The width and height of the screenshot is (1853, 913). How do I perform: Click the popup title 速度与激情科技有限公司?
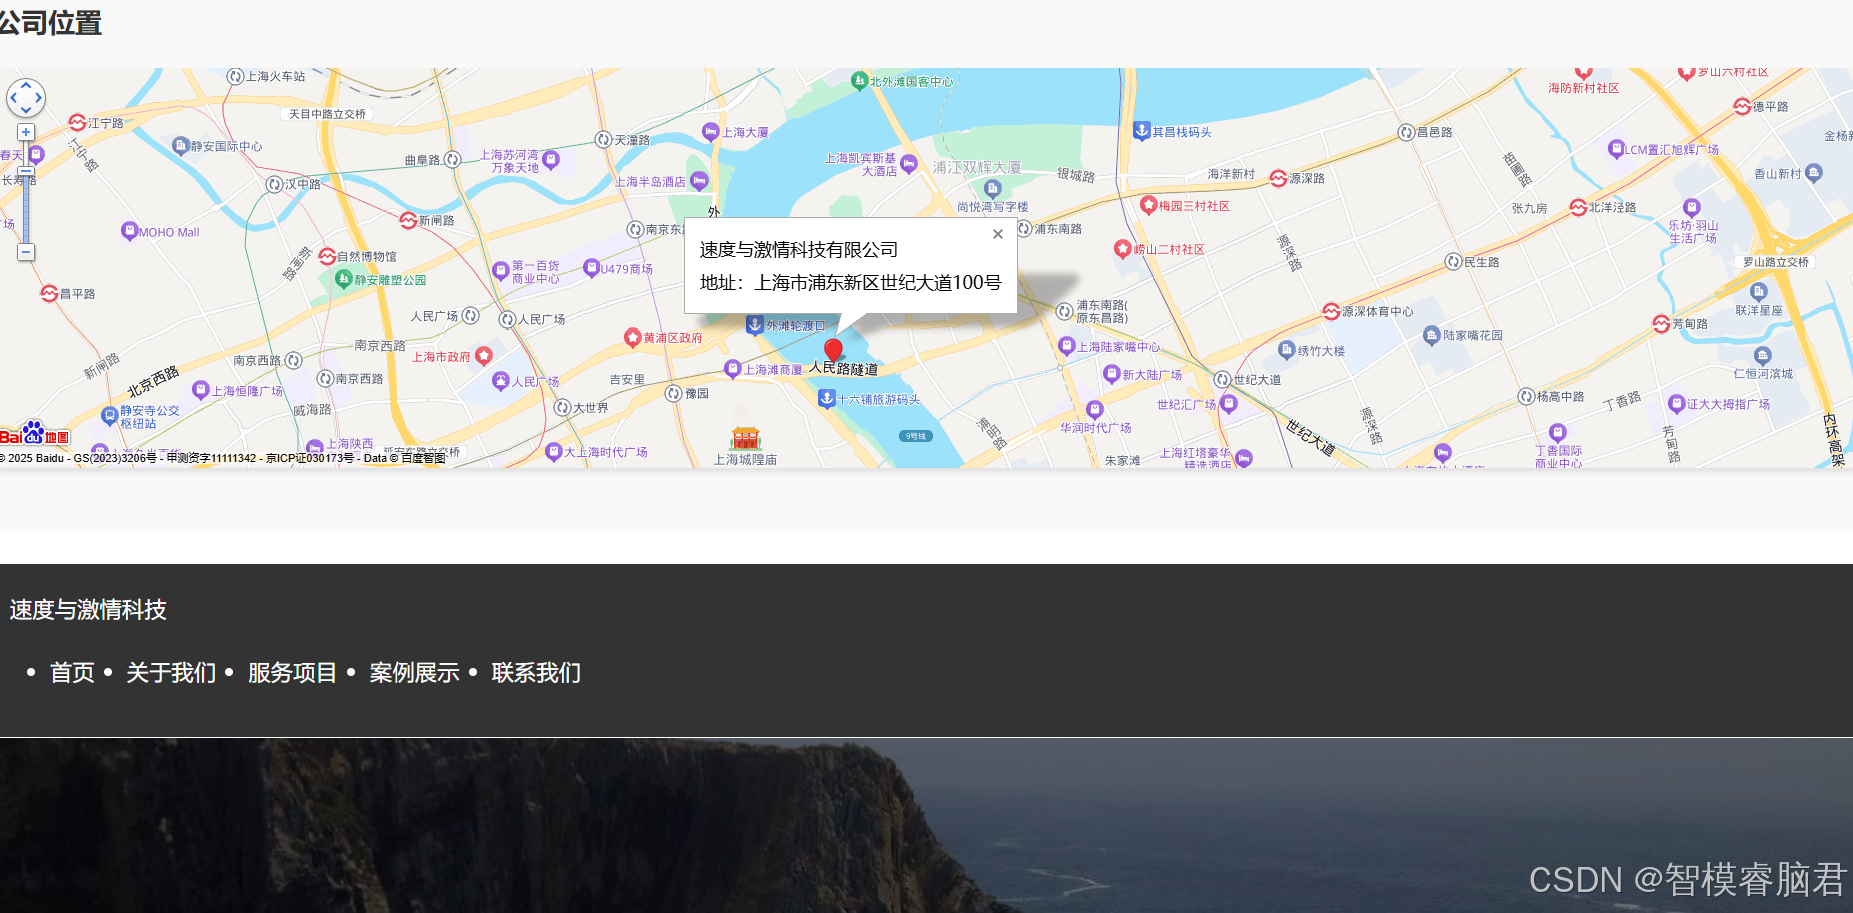[x=799, y=250]
